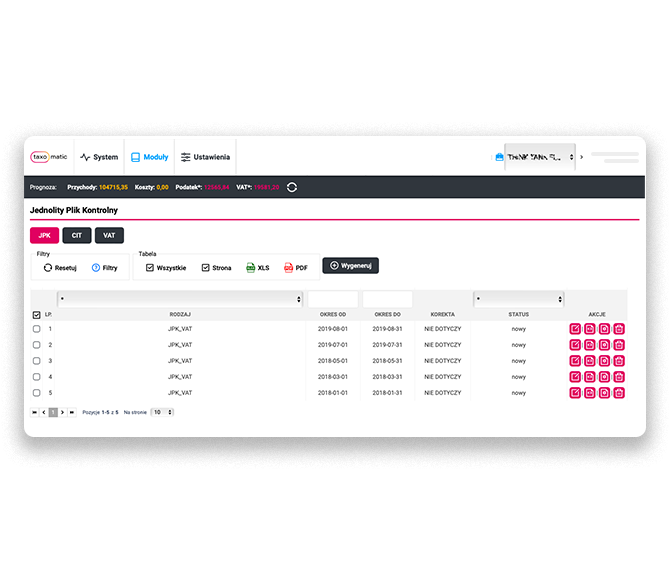Click the edit icon in row 1

[x=575, y=329]
